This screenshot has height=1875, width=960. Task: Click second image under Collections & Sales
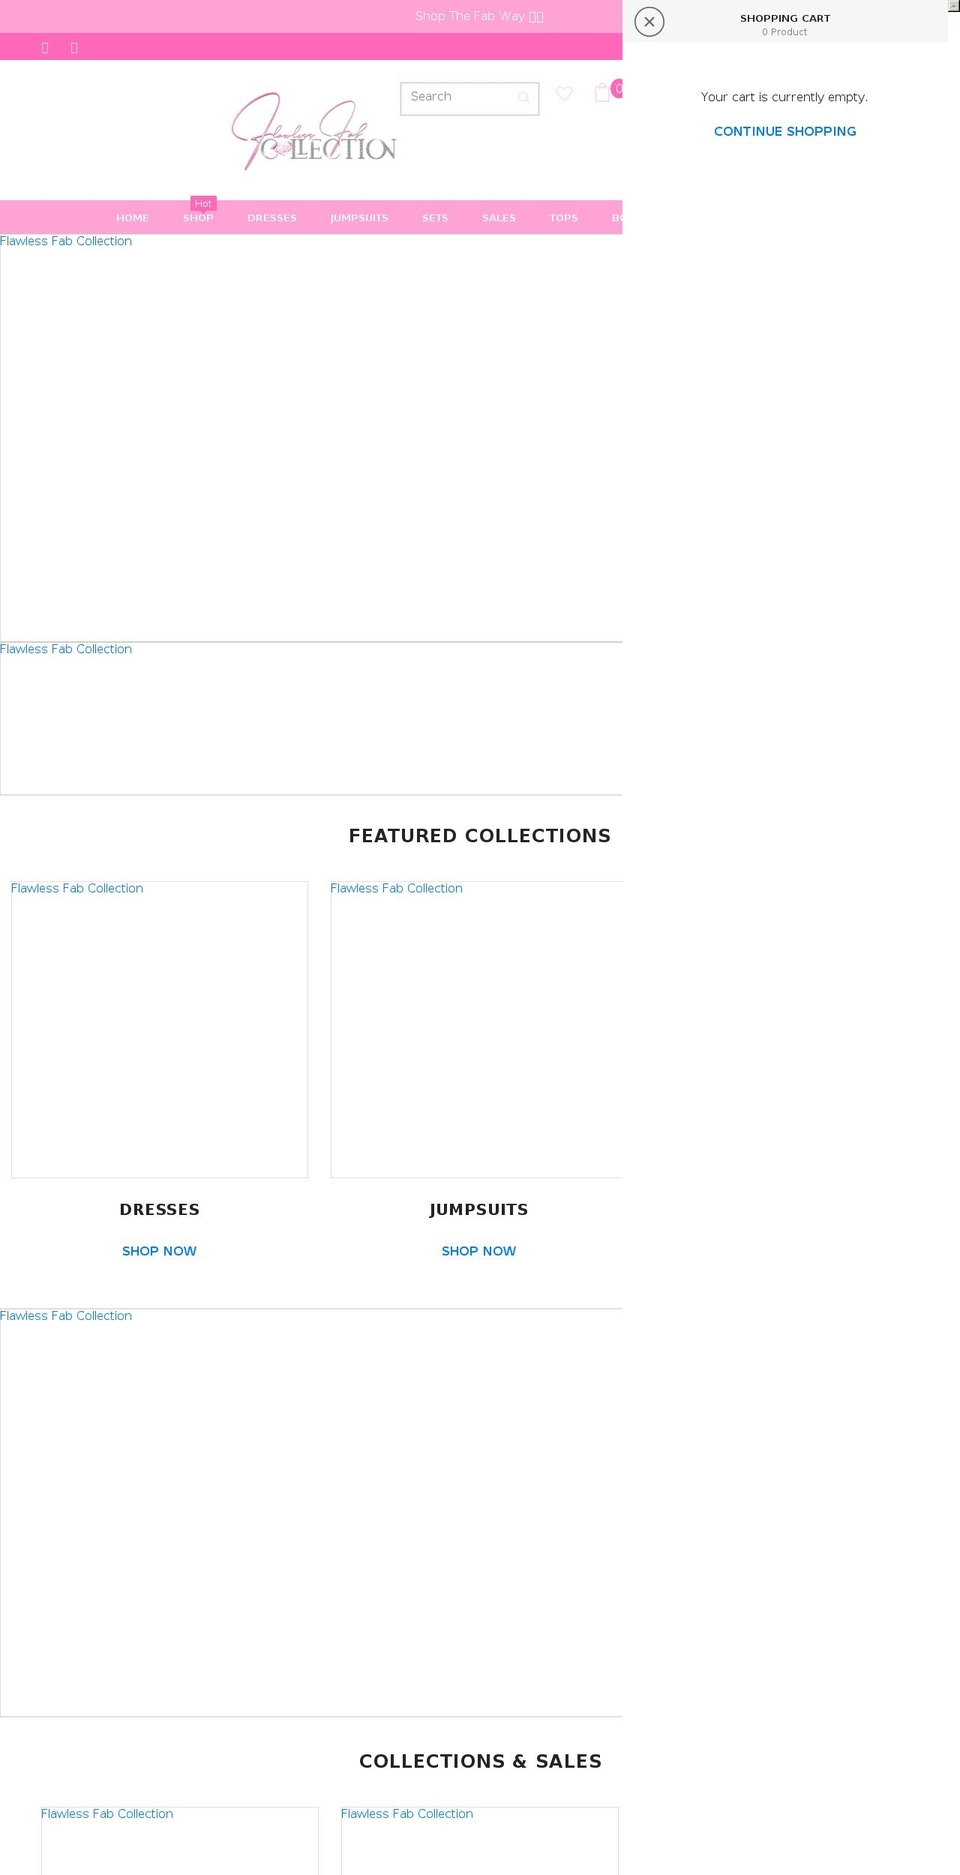coord(480,1840)
